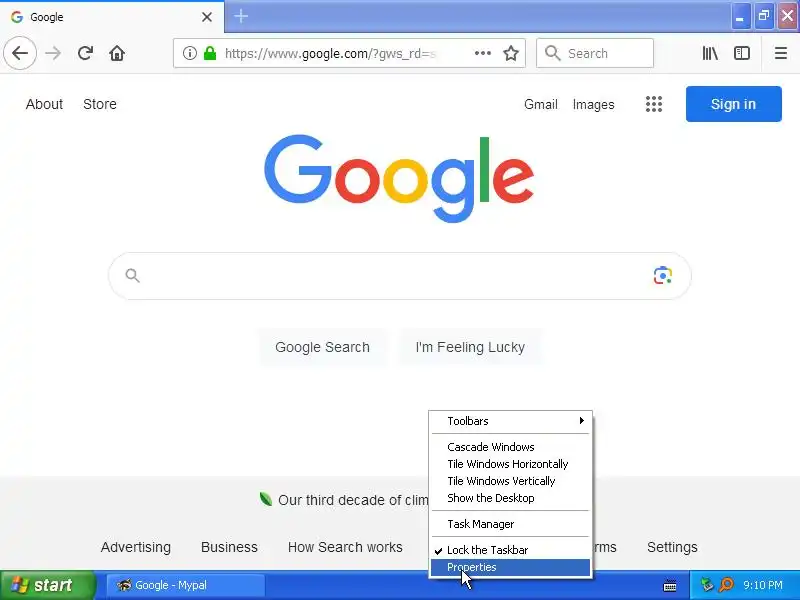Open the Google apps grid icon
Image resolution: width=800 pixels, height=600 pixels.
(654, 104)
